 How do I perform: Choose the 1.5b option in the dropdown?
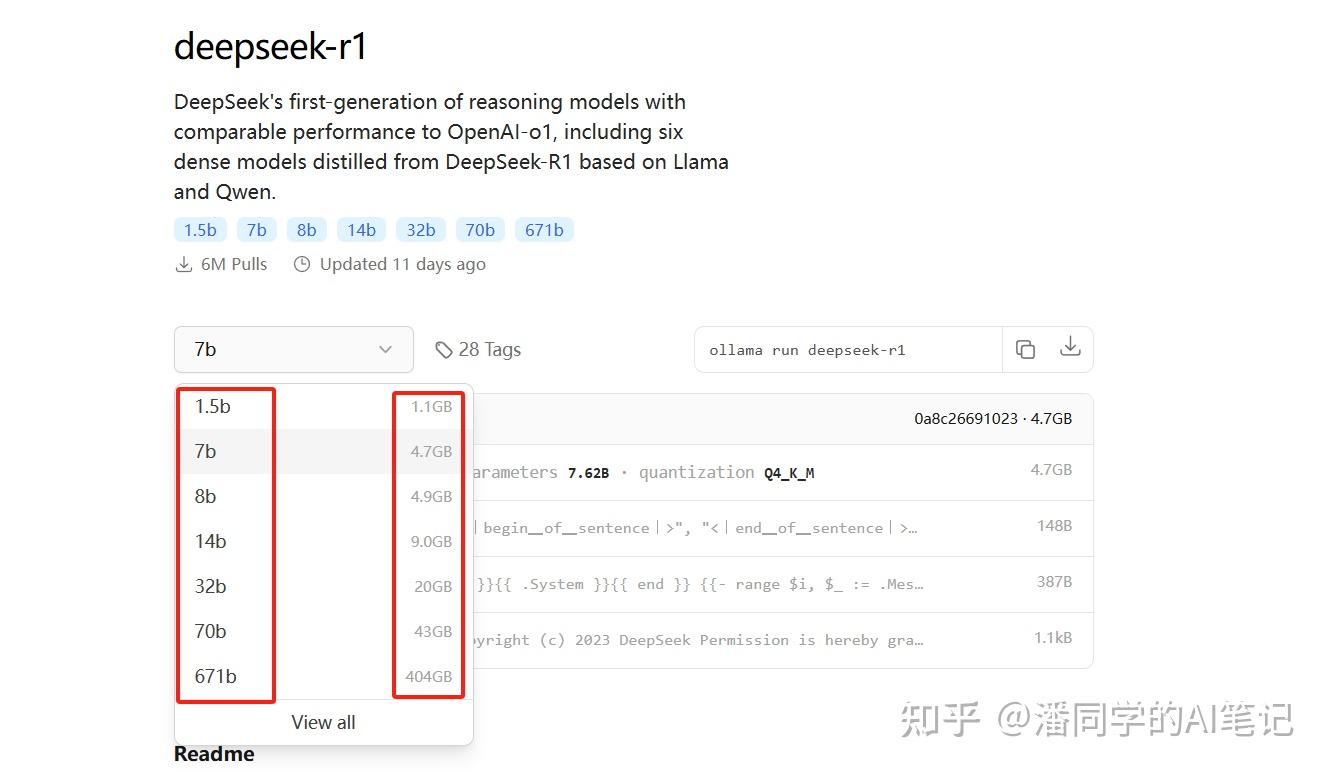pyautogui.click(x=213, y=406)
